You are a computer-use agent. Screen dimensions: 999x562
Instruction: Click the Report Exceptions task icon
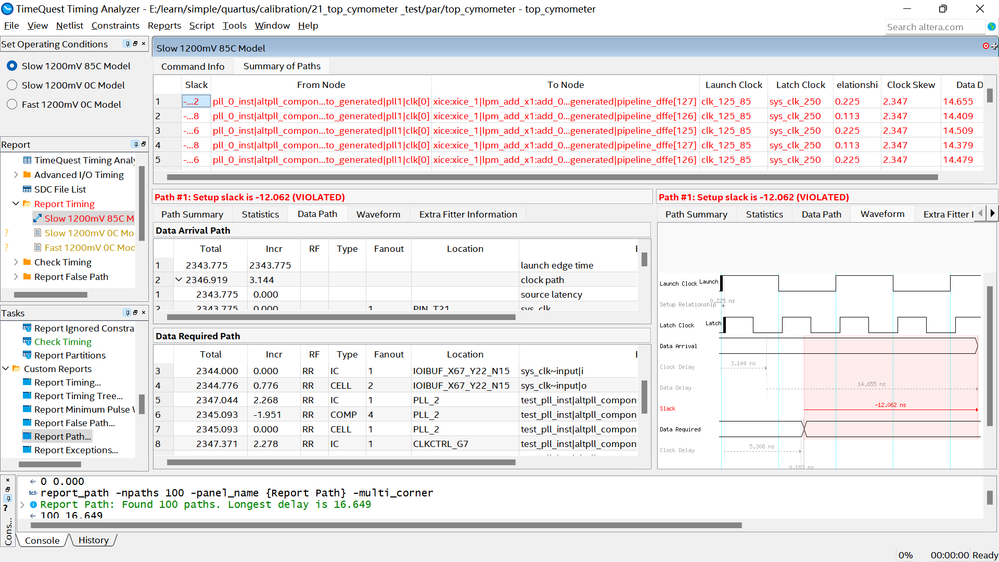26,450
